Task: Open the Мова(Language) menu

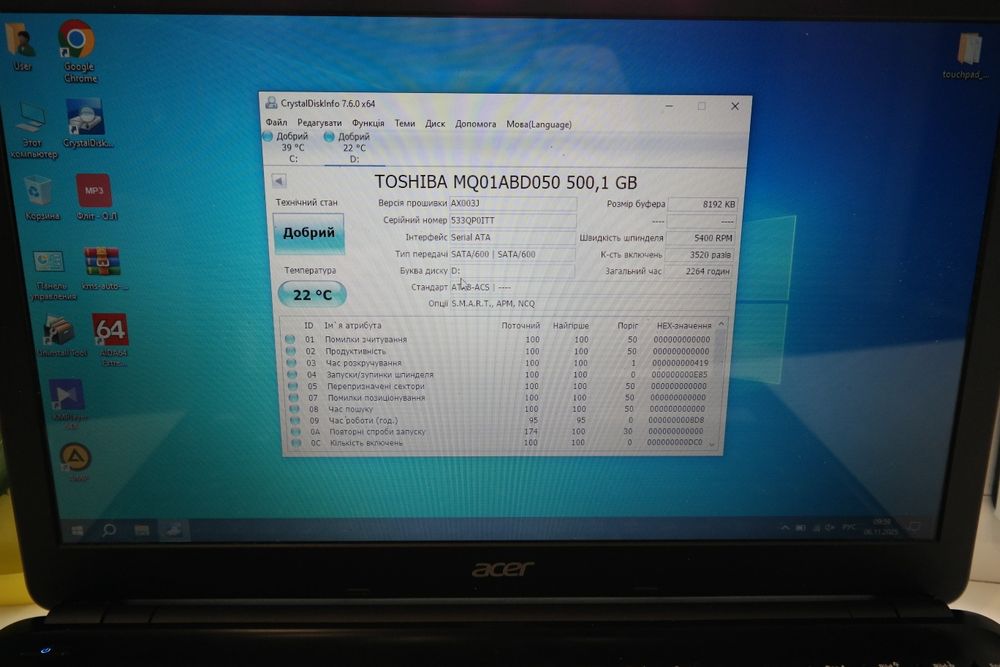Action: point(539,124)
